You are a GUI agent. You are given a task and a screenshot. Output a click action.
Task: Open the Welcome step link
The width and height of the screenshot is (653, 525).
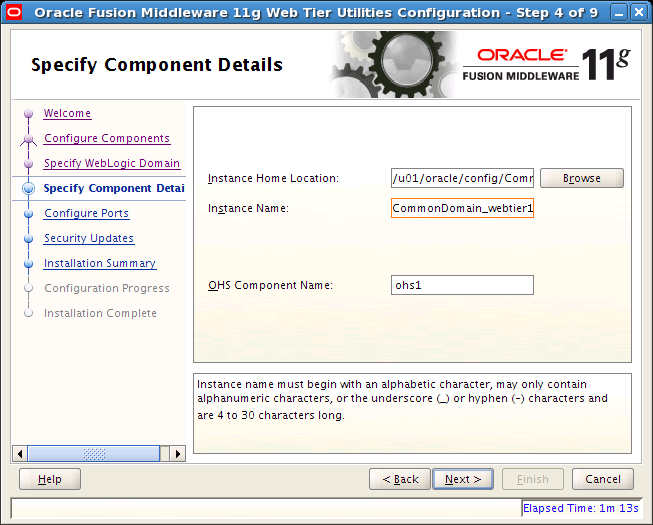click(x=67, y=113)
